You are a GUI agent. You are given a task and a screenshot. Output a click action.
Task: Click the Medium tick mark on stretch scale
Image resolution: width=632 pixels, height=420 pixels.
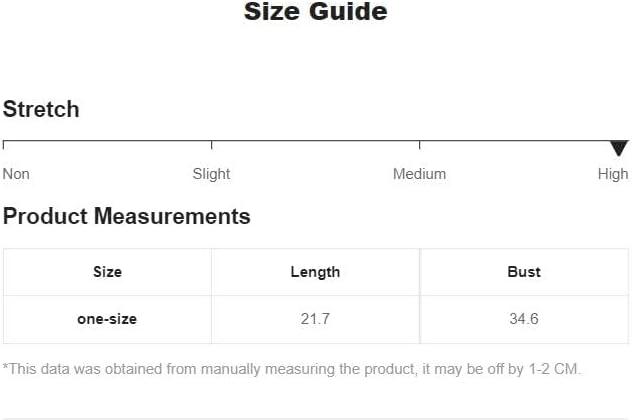[x=420, y=145]
